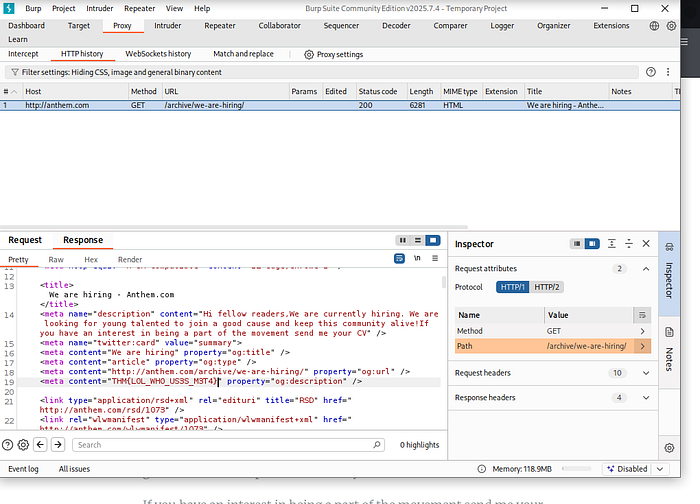The width and height of the screenshot is (700, 504).
Task: Click the globe browser icon
Action: click(654, 26)
